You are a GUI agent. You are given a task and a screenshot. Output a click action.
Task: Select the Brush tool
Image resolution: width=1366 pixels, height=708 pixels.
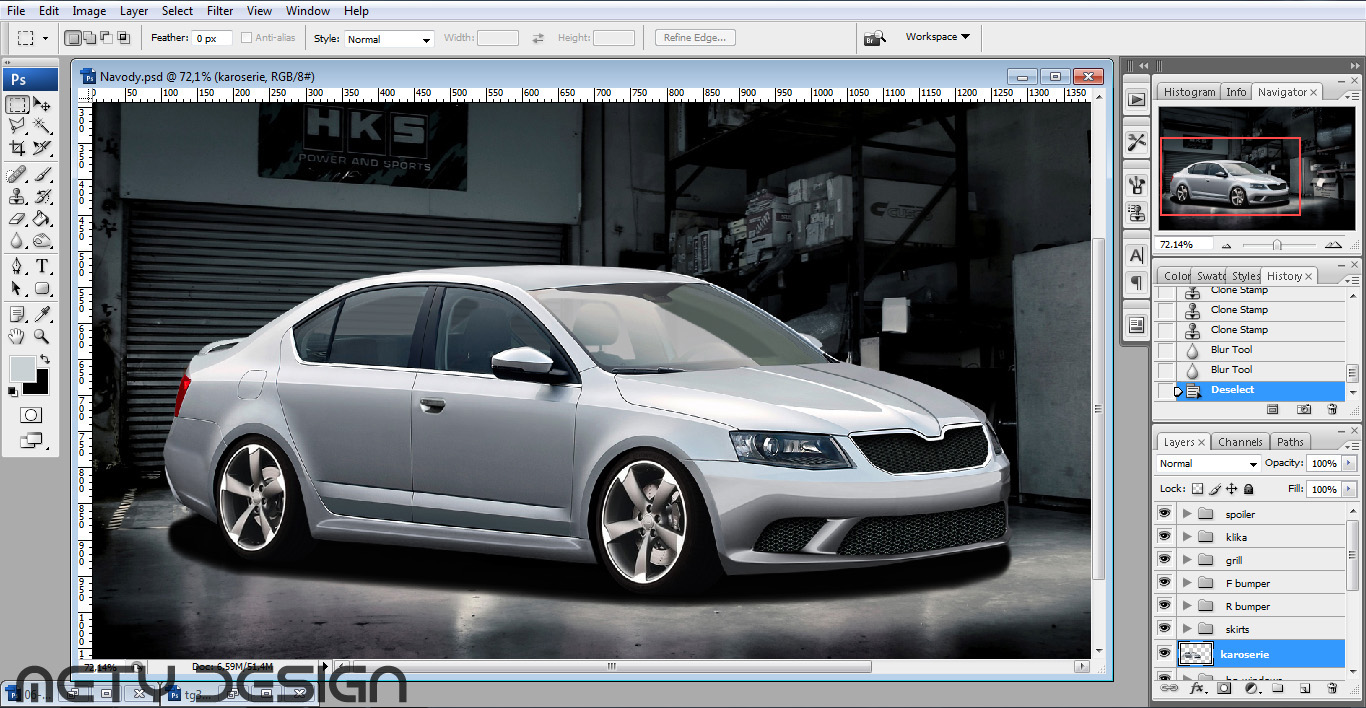tap(42, 175)
